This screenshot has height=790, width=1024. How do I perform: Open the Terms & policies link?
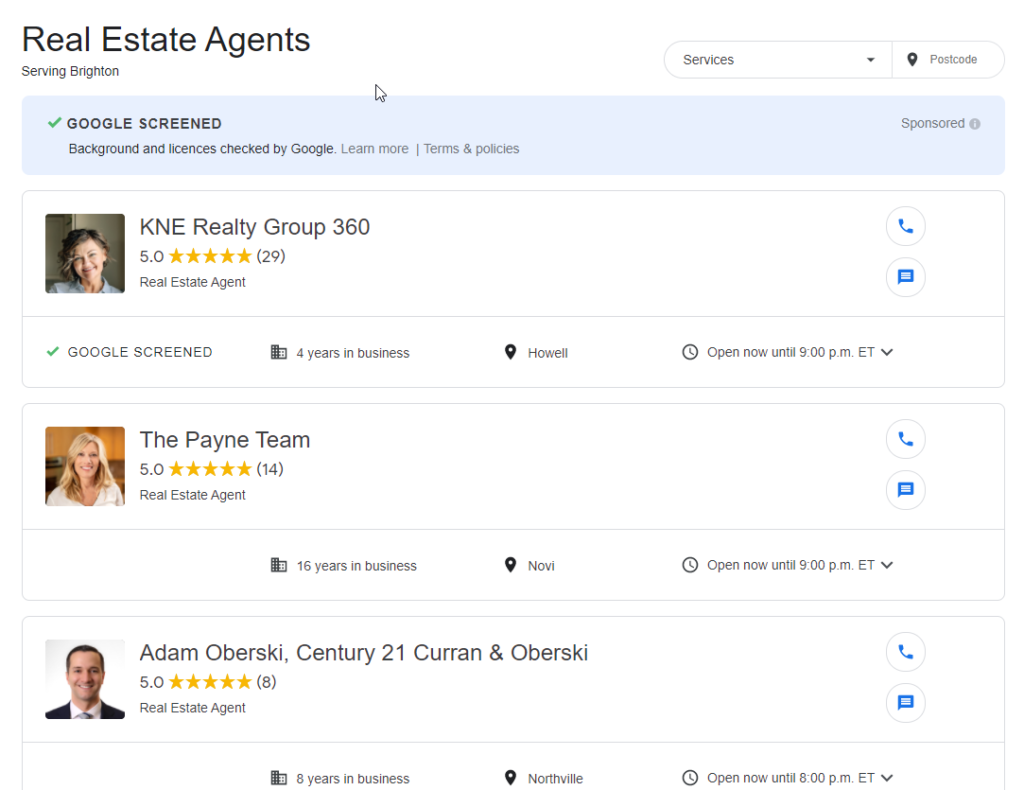point(472,149)
